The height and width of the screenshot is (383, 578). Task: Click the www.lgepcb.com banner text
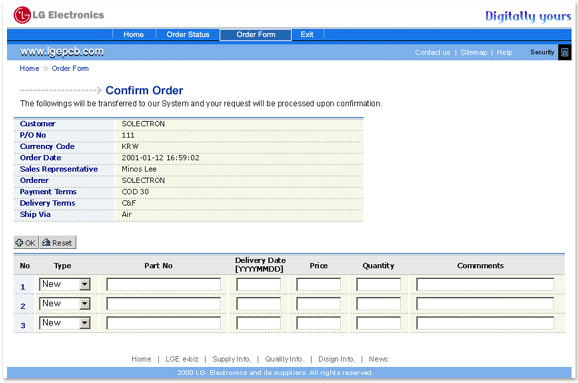62,52
